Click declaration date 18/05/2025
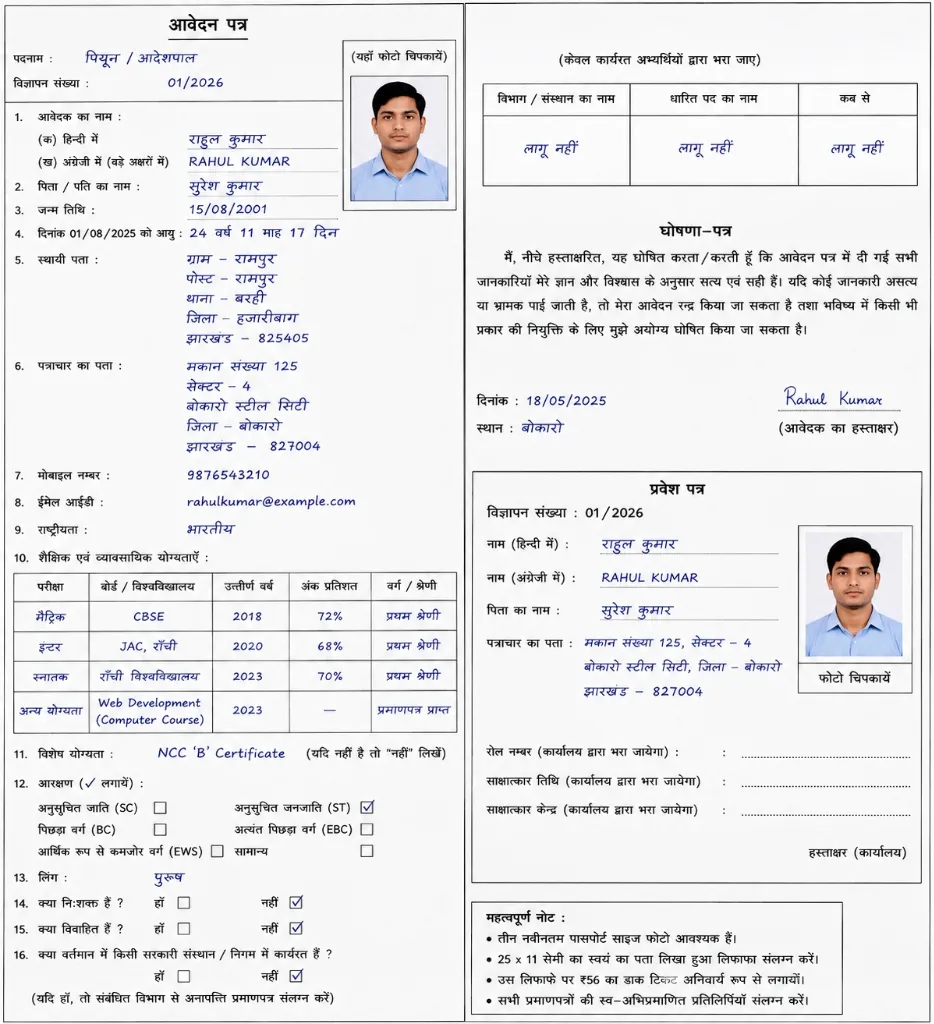The height and width of the screenshot is (1024, 934). click(x=566, y=401)
